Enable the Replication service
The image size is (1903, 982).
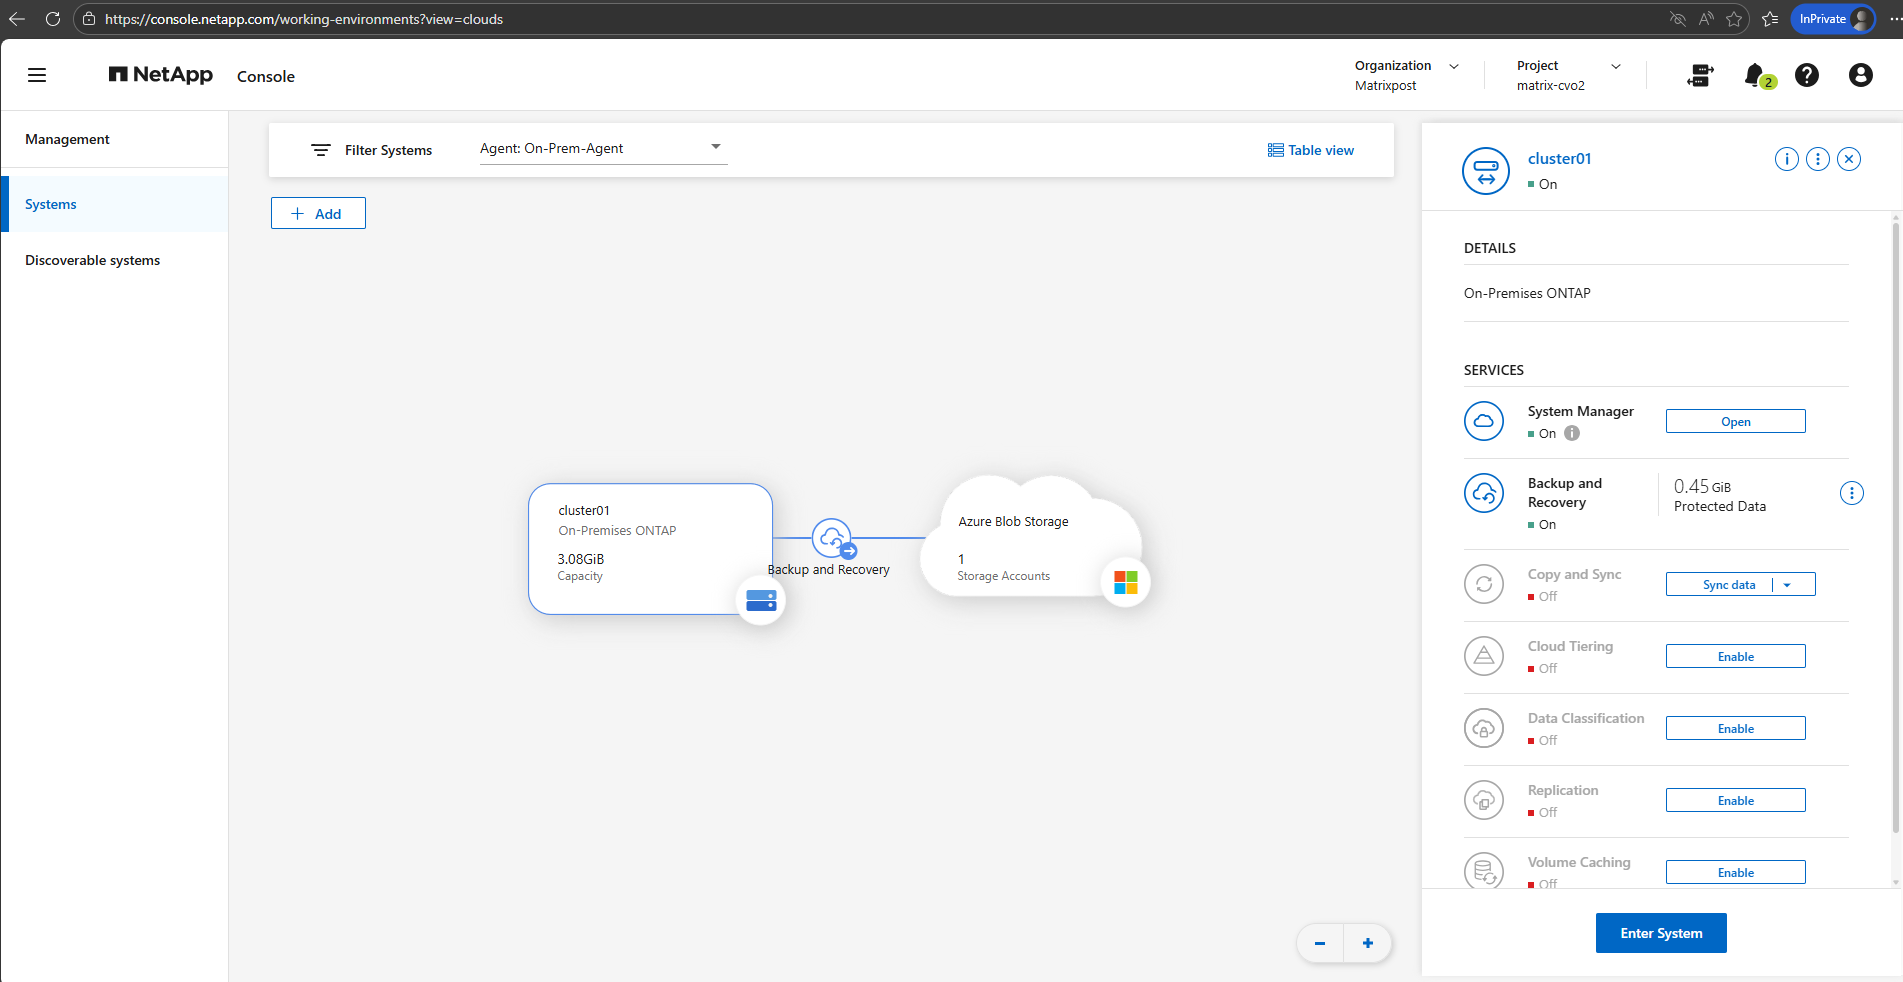tap(1735, 800)
